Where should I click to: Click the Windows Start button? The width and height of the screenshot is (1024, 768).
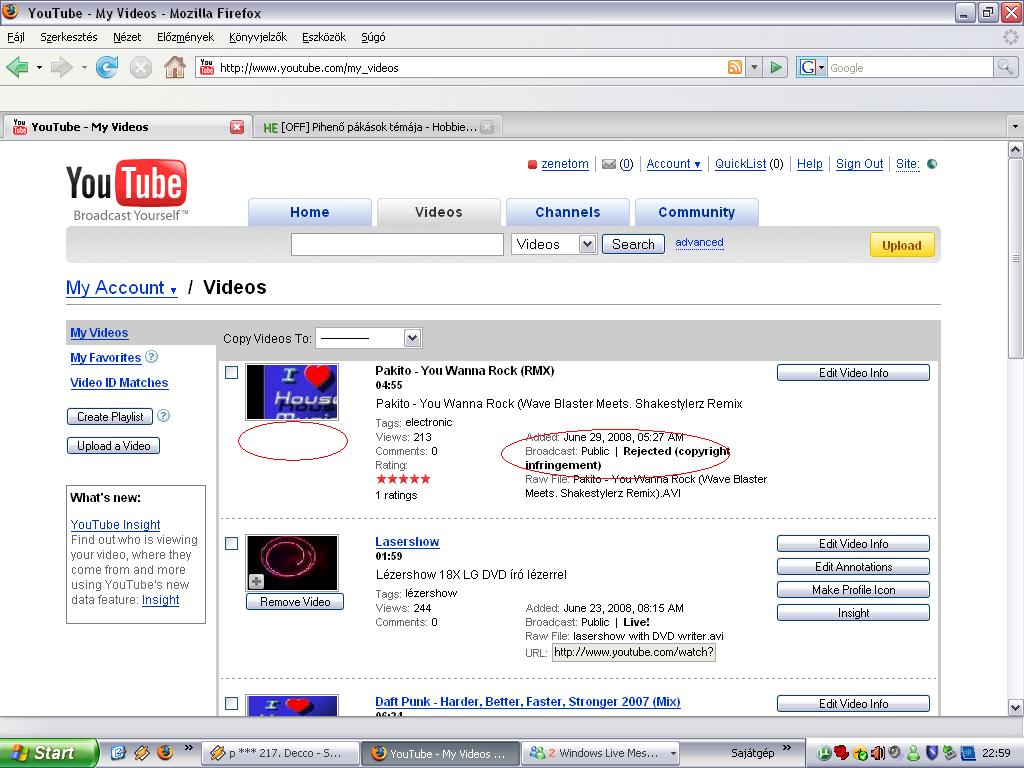pyautogui.click(x=48, y=753)
